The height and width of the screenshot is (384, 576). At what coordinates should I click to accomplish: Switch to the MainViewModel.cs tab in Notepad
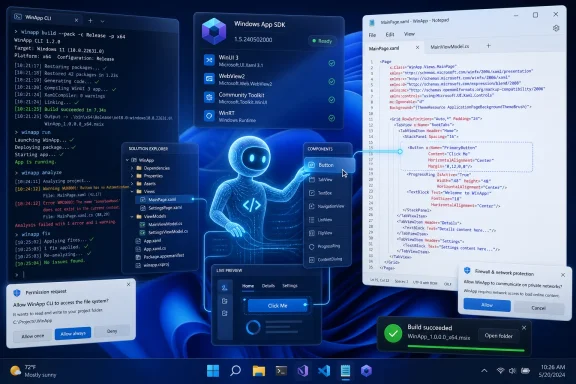tap(450, 47)
